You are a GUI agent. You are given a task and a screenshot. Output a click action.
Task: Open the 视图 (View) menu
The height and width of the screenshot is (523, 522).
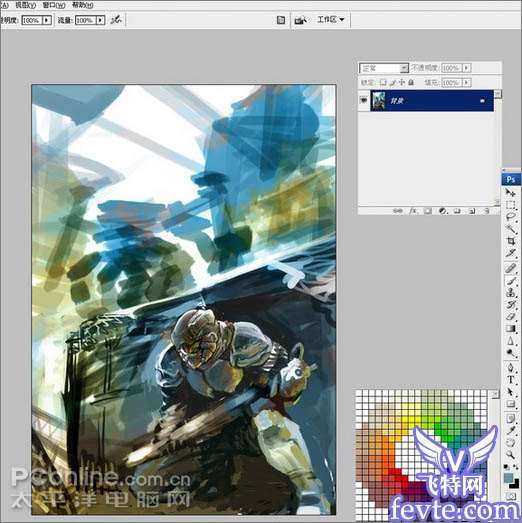(x=25, y=5)
